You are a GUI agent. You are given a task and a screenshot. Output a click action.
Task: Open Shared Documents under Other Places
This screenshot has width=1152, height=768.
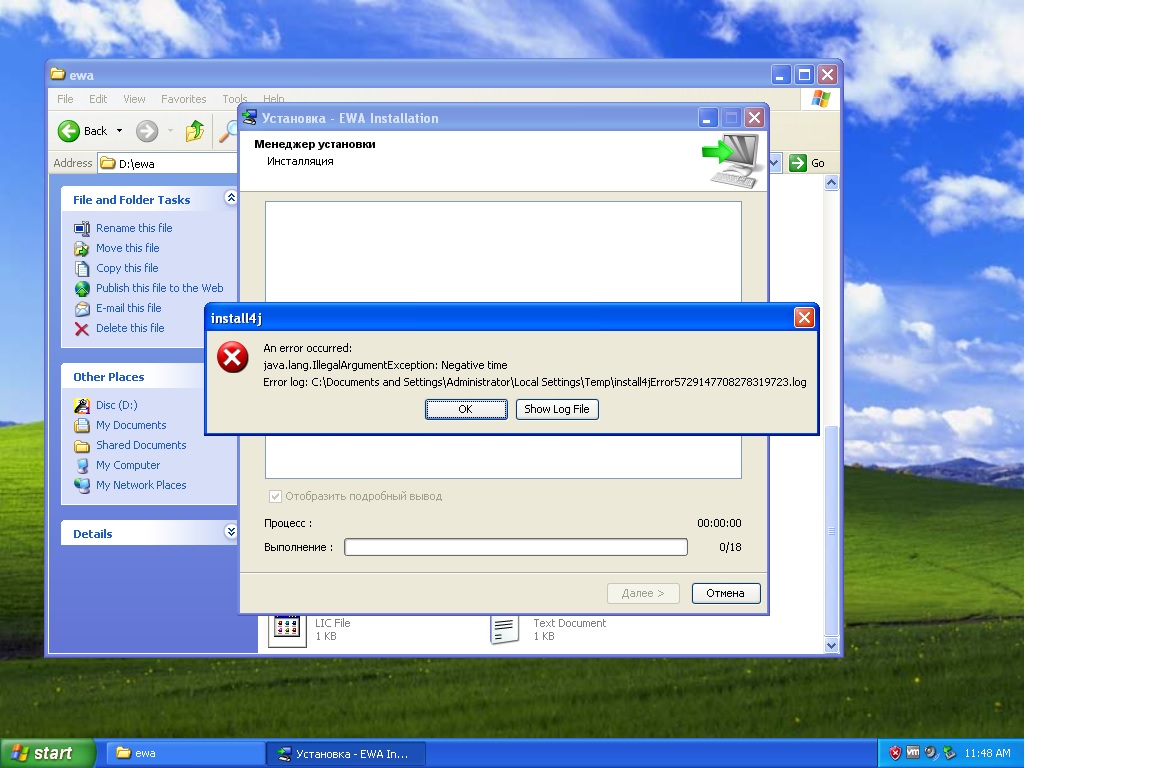point(141,445)
